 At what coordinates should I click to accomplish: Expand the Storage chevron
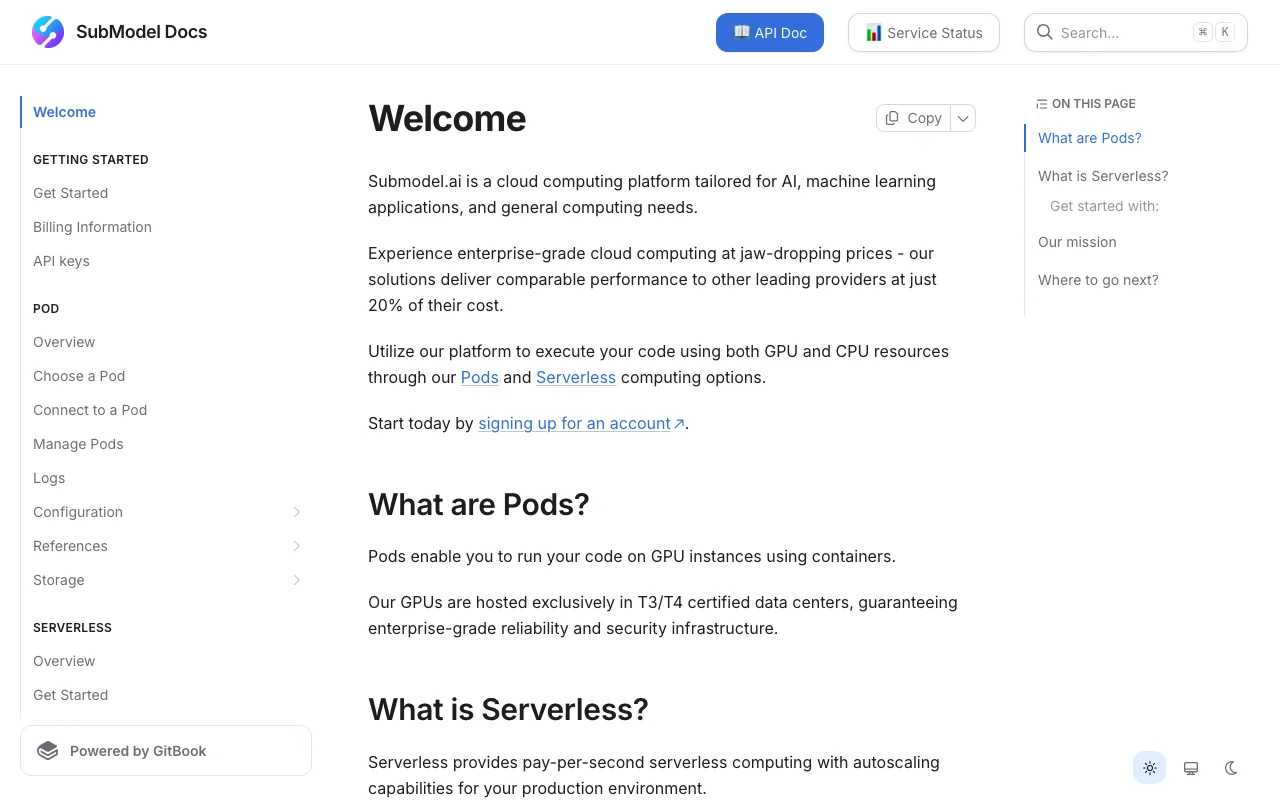[x=297, y=580]
